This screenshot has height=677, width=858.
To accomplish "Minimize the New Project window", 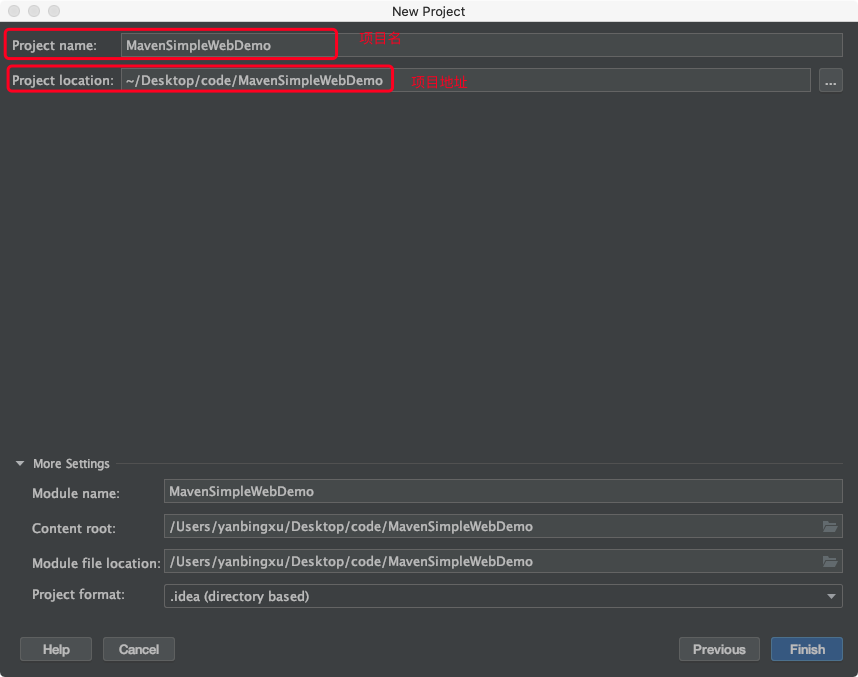I will (x=34, y=11).
